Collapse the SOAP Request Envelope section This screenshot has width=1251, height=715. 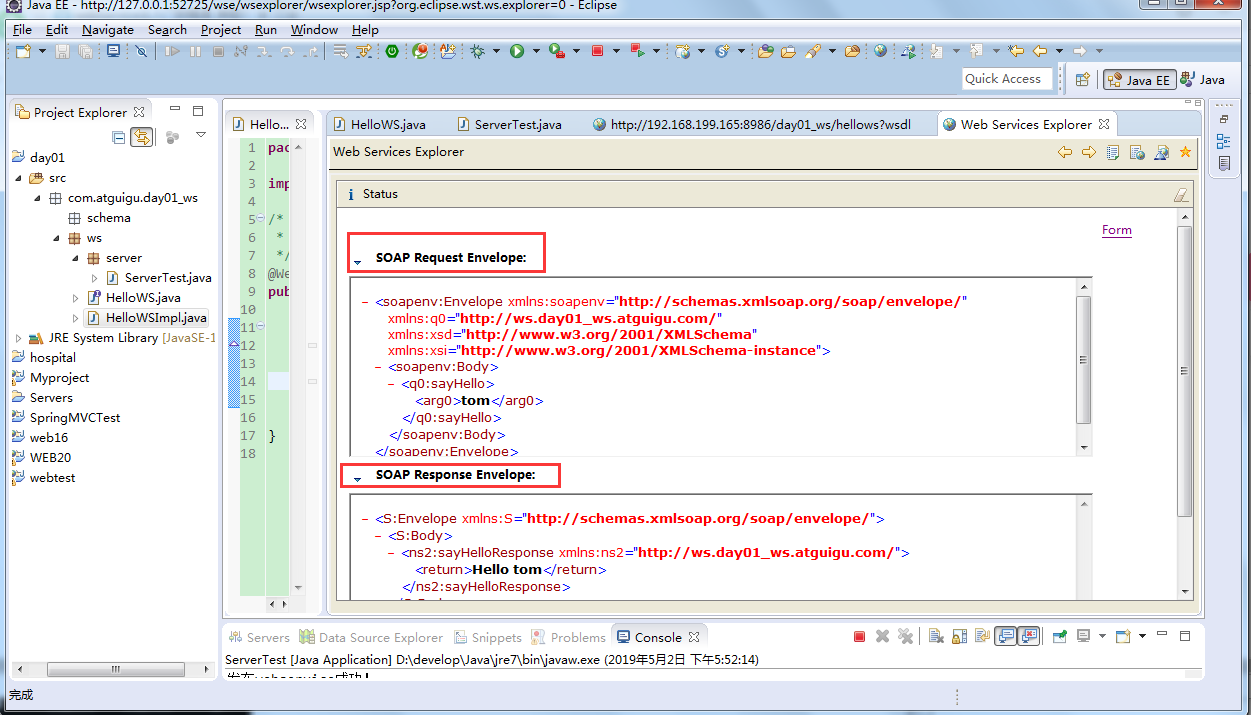pos(357,264)
